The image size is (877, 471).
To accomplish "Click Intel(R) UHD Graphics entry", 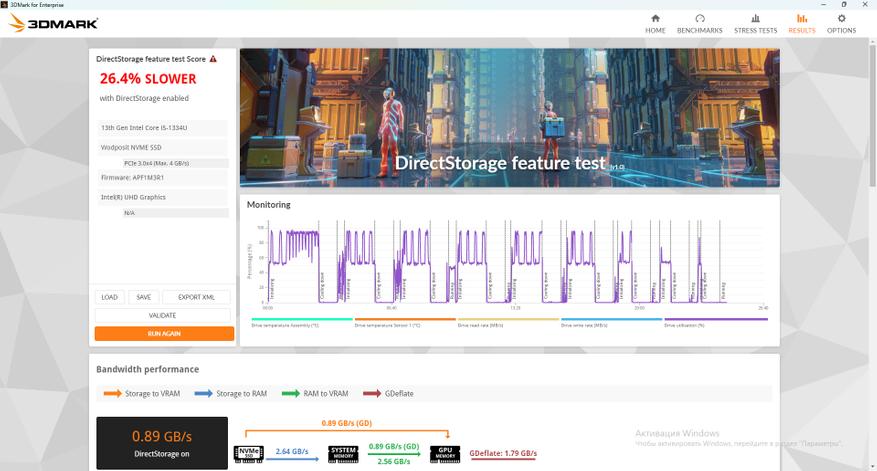I will tap(163, 197).
